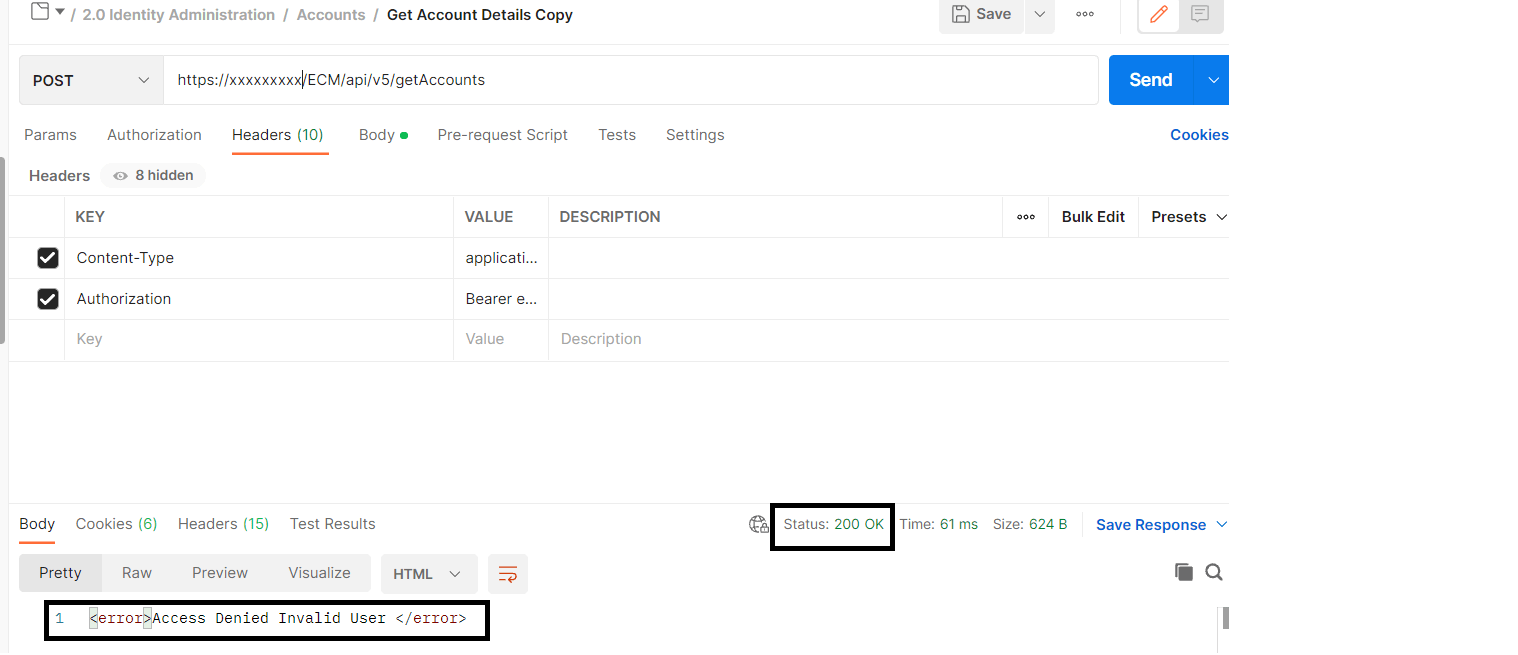Select the pencil edit mode icon

[x=1159, y=15]
